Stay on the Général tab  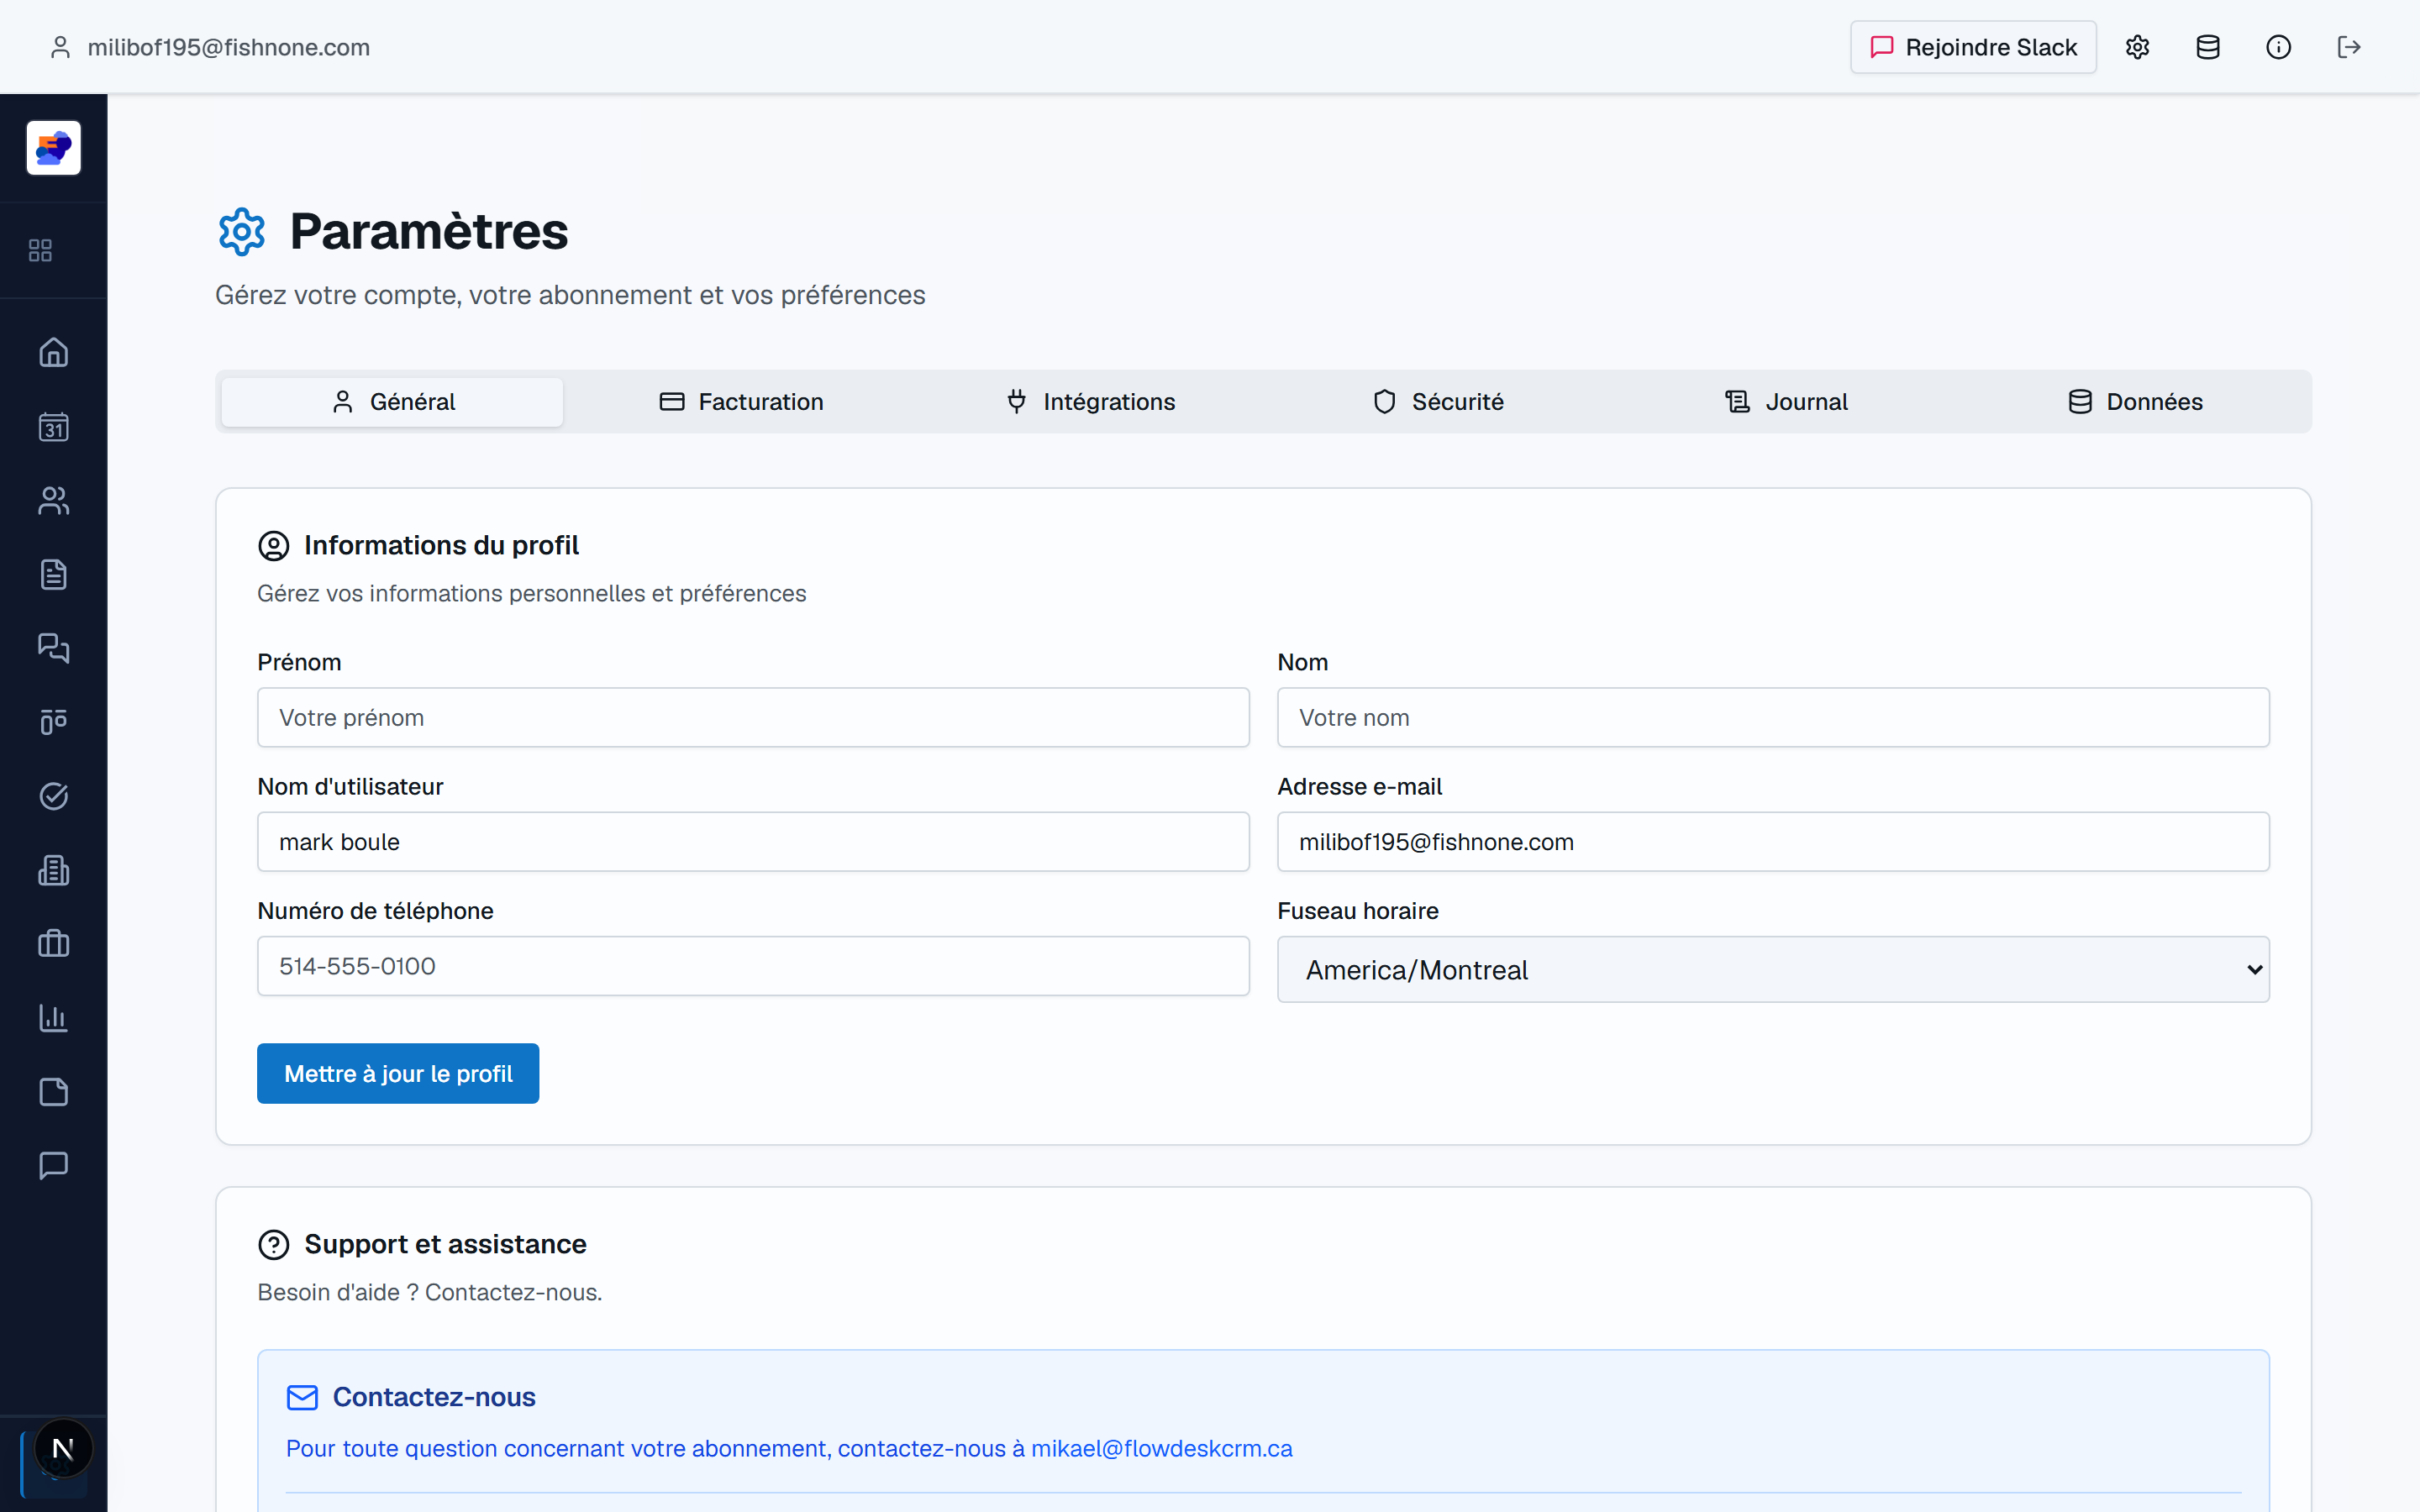[392, 402]
